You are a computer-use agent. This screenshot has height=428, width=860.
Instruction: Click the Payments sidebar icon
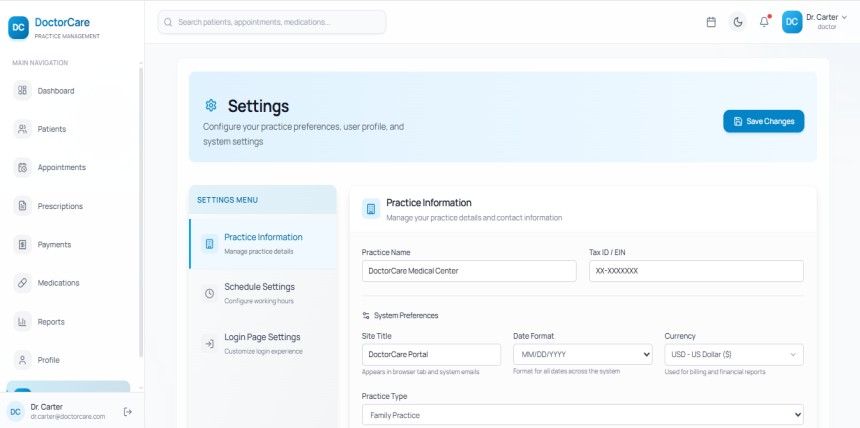click(x=23, y=245)
